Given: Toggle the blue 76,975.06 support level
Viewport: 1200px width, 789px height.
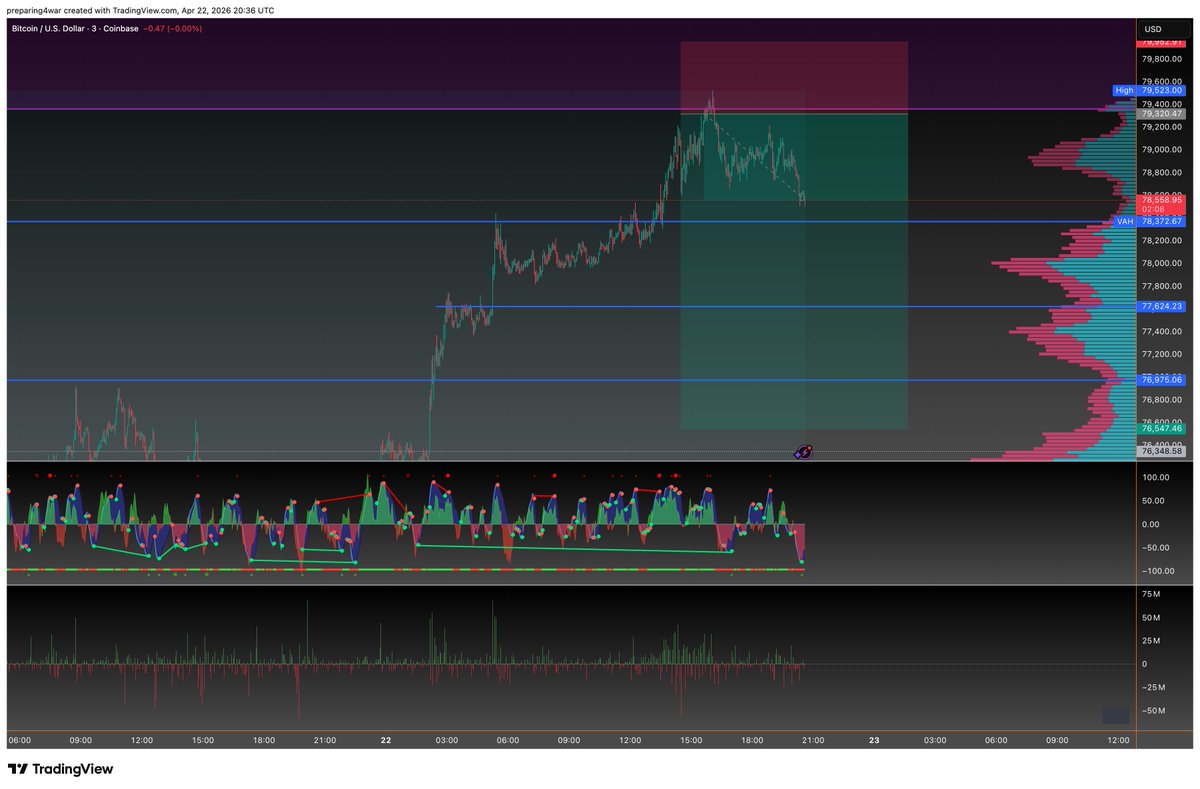Looking at the screenshot, I should tap(1163, 378).
